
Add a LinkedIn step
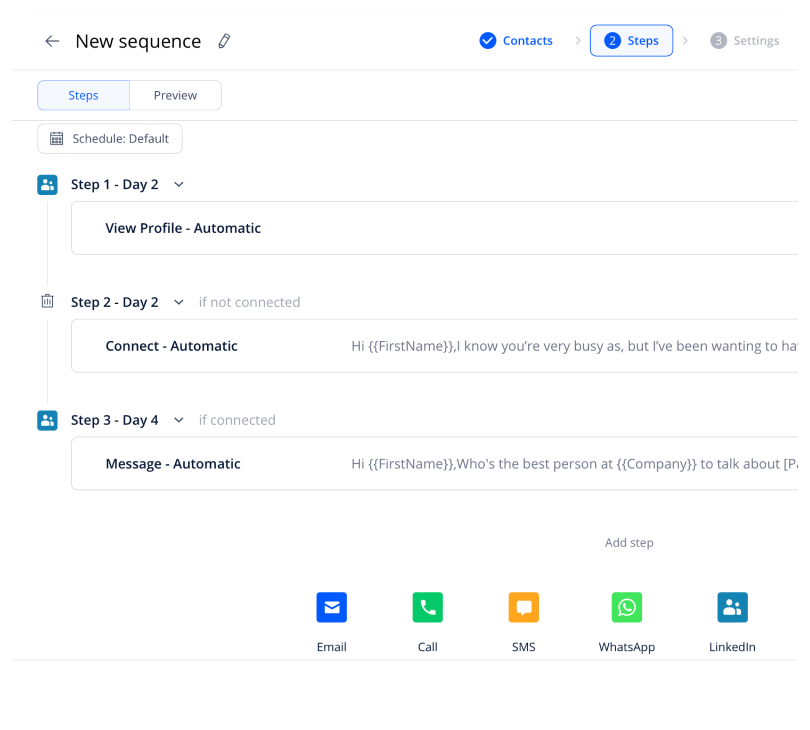pos(732,608)
